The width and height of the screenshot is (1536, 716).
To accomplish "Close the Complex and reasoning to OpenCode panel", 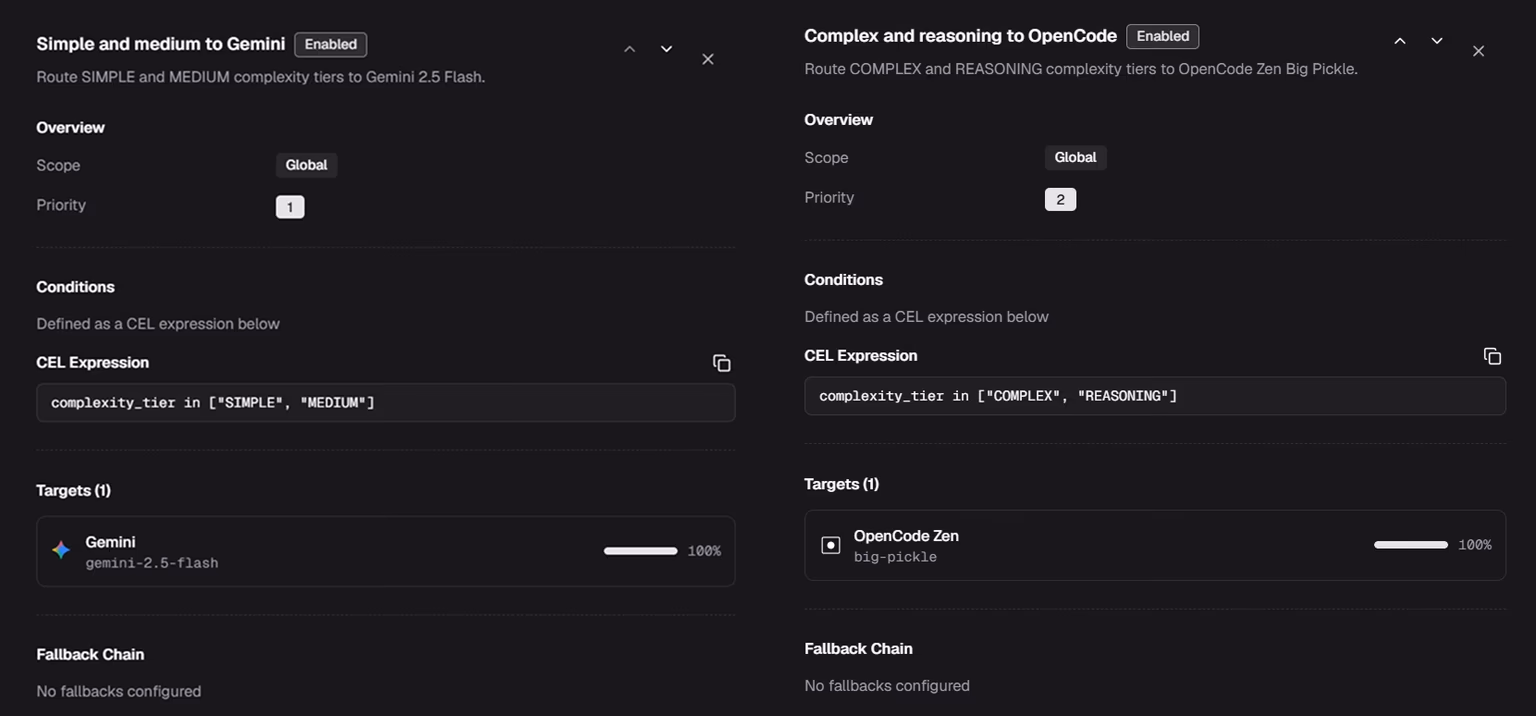I will coord(1478,51).
